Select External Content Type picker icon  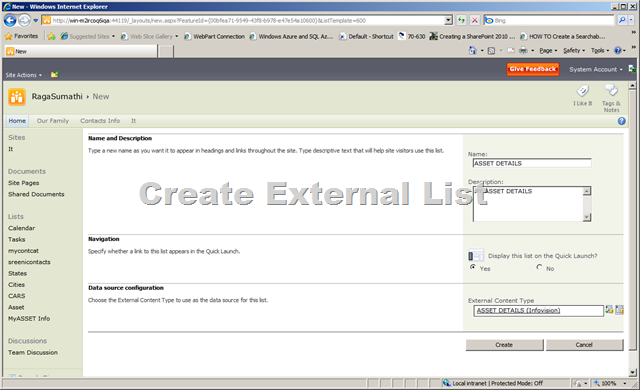point(619,310)
